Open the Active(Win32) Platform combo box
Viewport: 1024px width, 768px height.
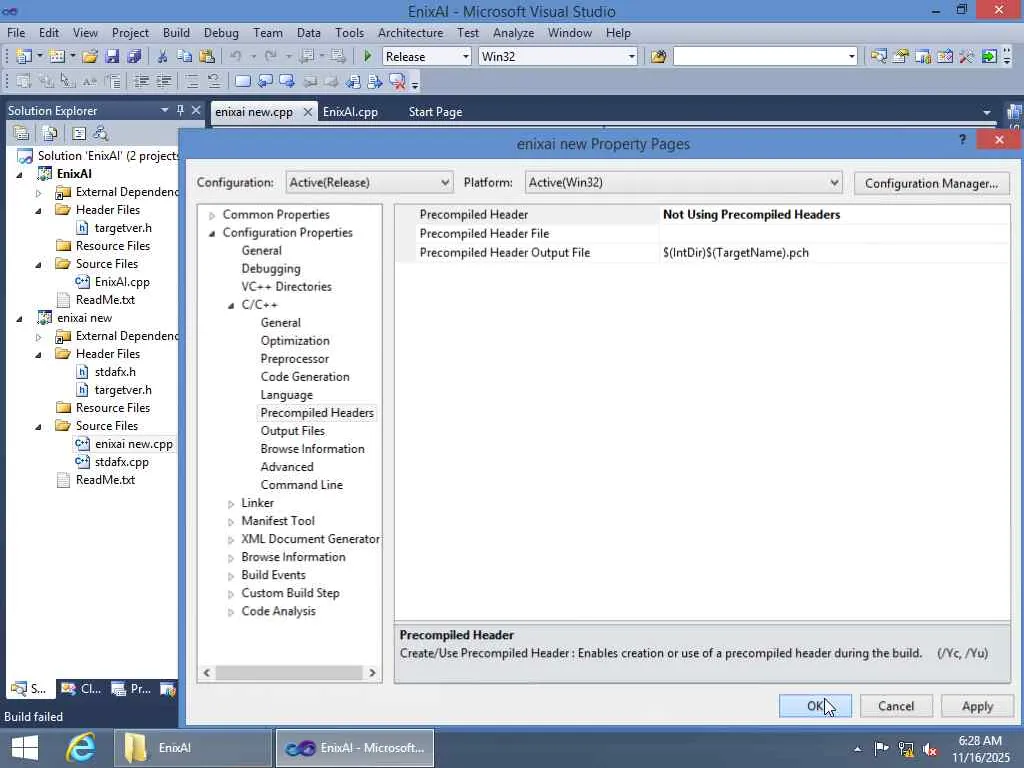tap(683, 182)
